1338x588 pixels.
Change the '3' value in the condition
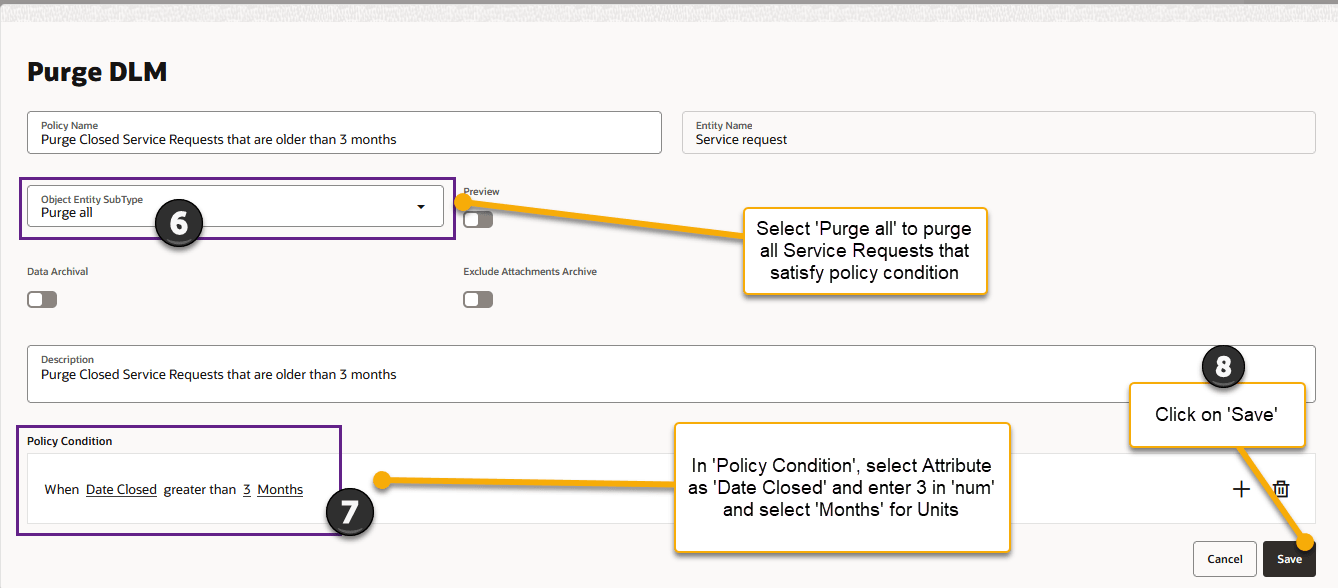pyautogui.click(x=246, y=489)
